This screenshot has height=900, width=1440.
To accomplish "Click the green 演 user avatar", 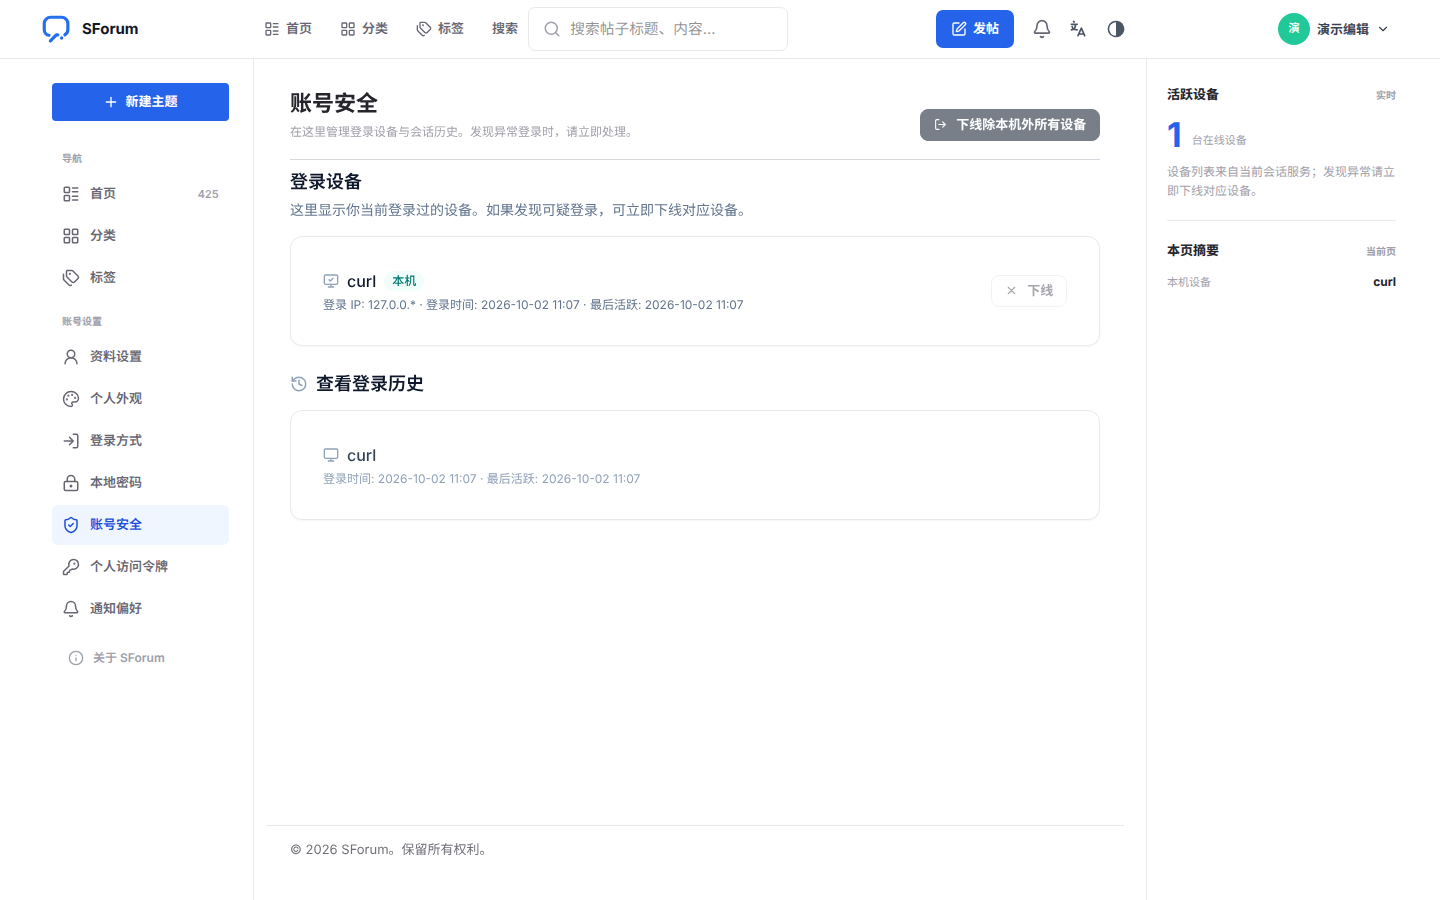I will click(1294, 29).
